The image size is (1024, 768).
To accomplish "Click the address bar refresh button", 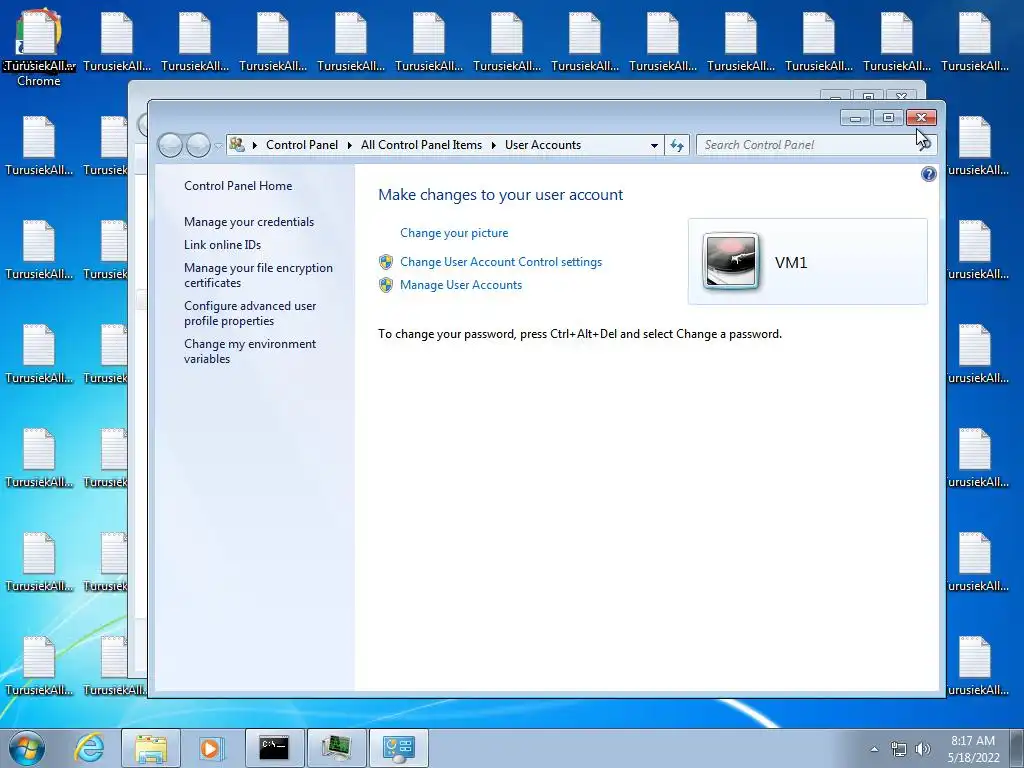I will (677, 145).
